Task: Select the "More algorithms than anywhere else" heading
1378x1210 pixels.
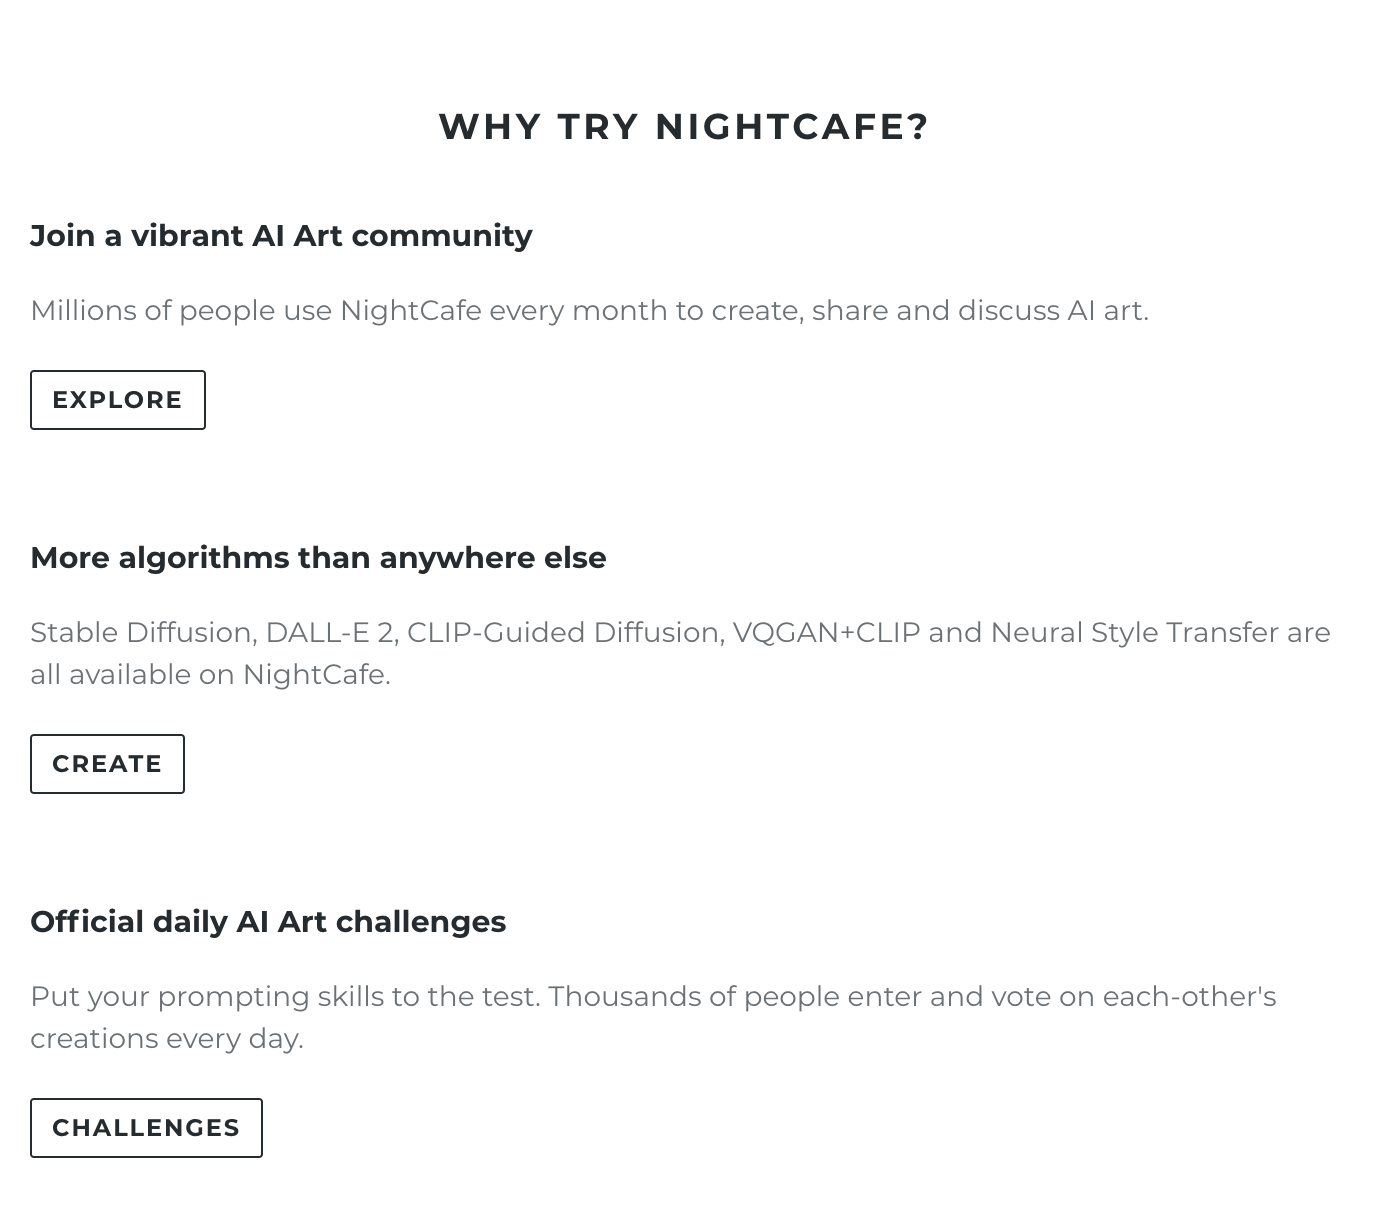Action: click(x=318, y=558)
